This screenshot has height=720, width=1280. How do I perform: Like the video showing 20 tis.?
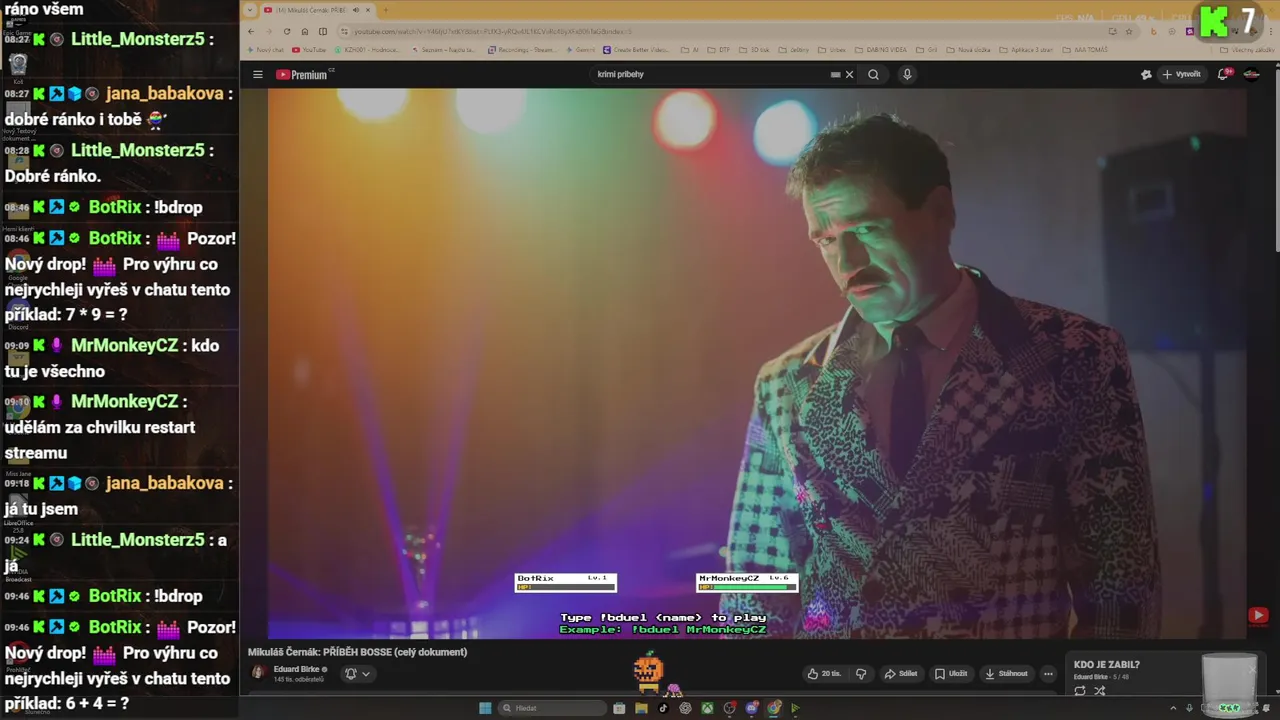click(x=825, y=673)
